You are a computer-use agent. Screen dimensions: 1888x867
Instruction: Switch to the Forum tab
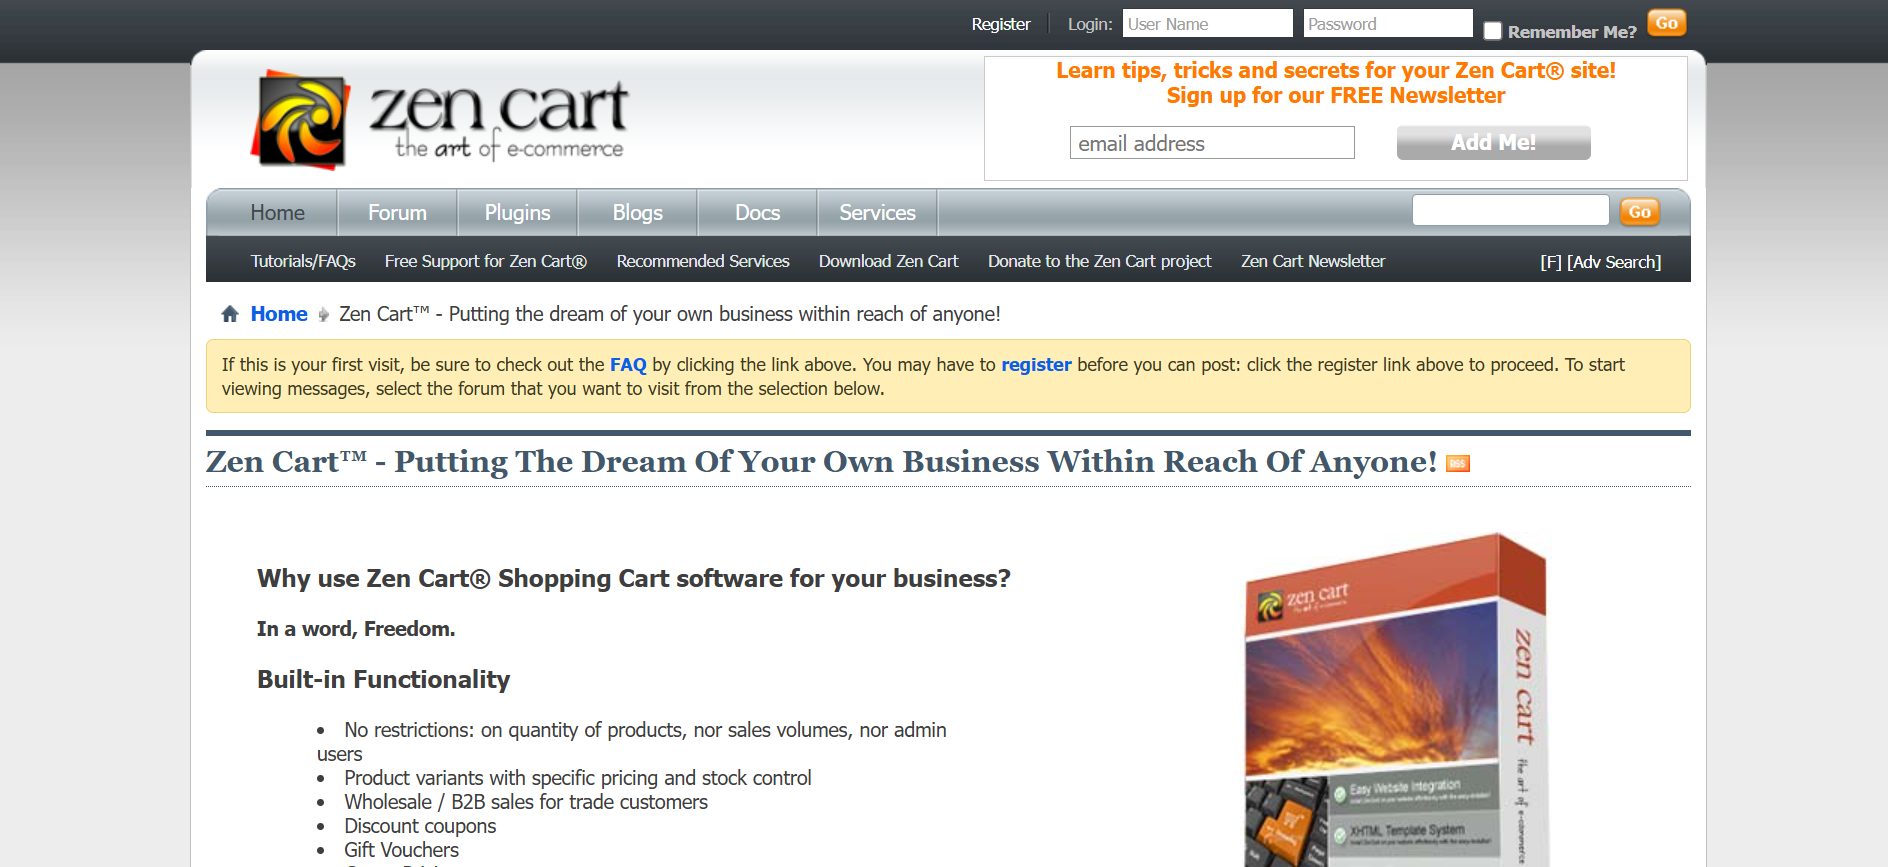point(397,212)
